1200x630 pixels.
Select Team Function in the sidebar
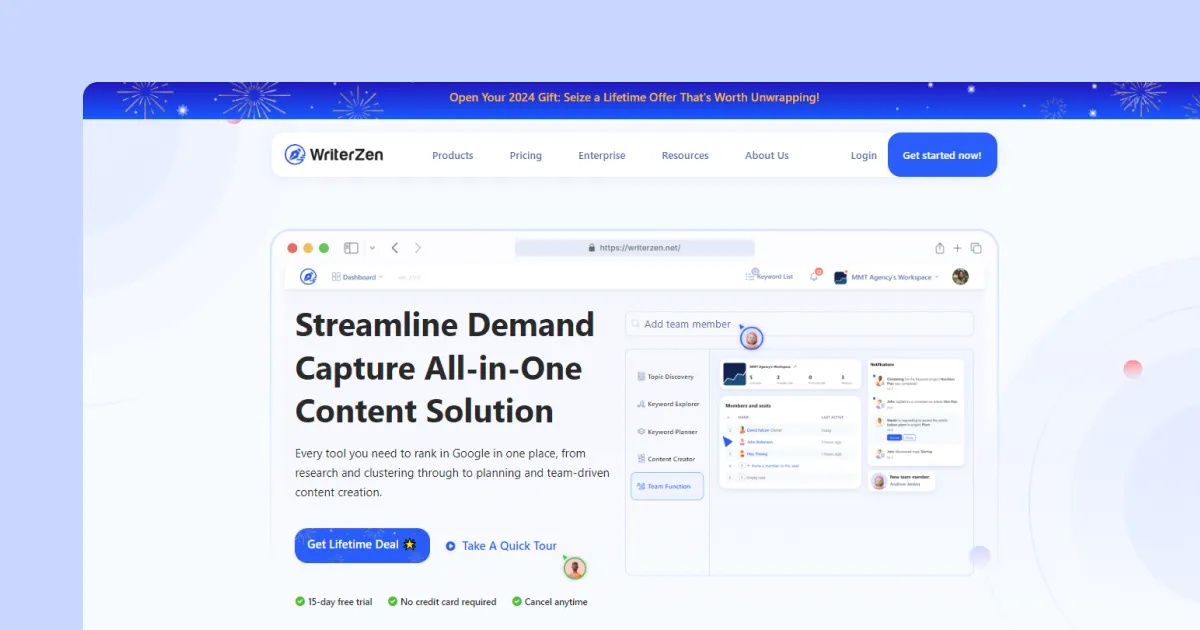(667, 486)
